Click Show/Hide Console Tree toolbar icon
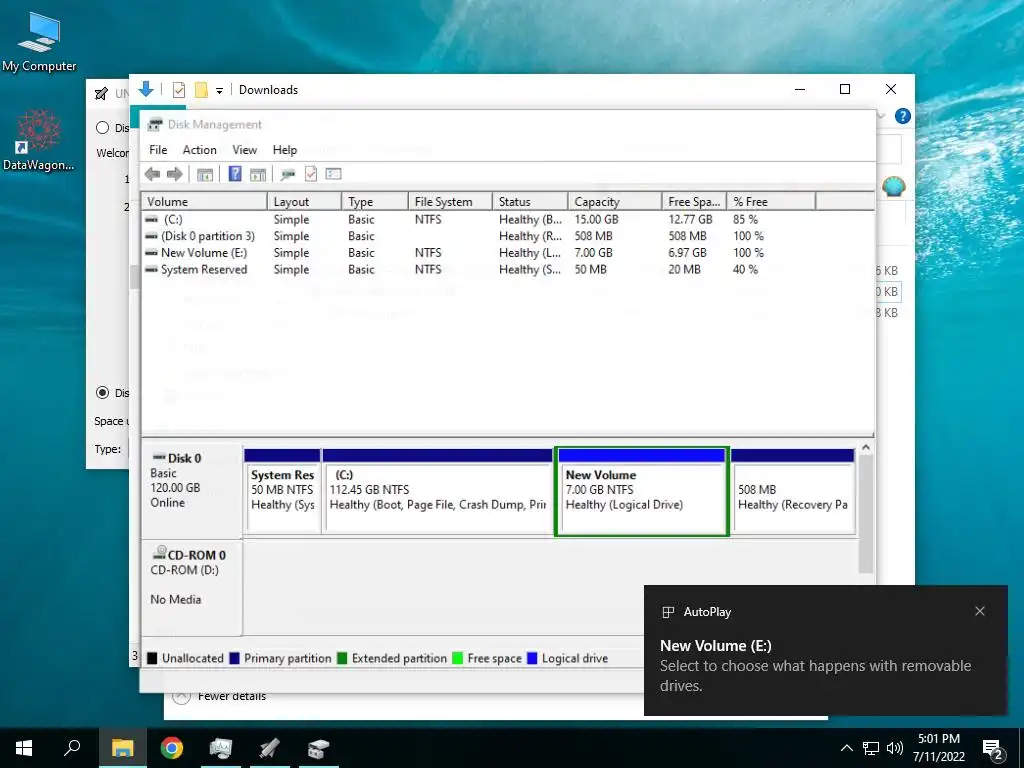 click(205, 174)
